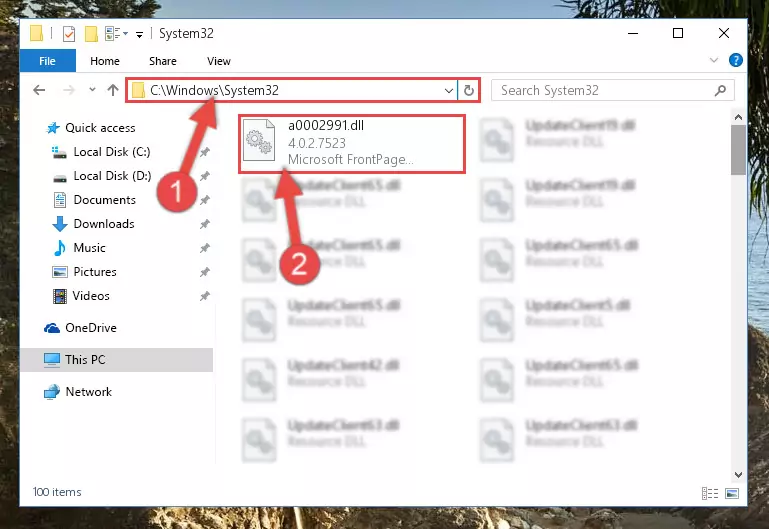The image size is (769, 529).
Task: Select the a0002991.dll file
Action: (352, 144)
